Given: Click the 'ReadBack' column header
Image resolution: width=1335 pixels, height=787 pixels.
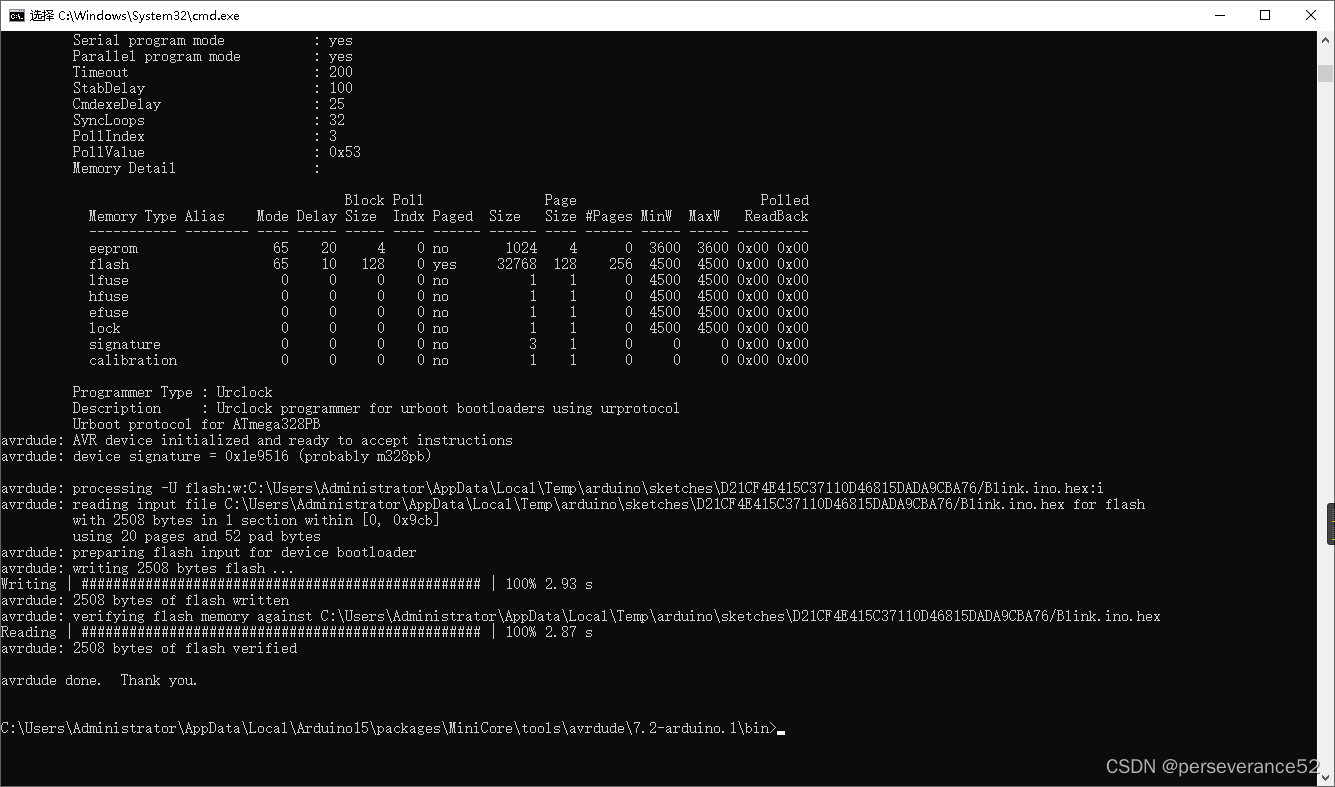Looking at the screenshot, I should tap(776, 216).
